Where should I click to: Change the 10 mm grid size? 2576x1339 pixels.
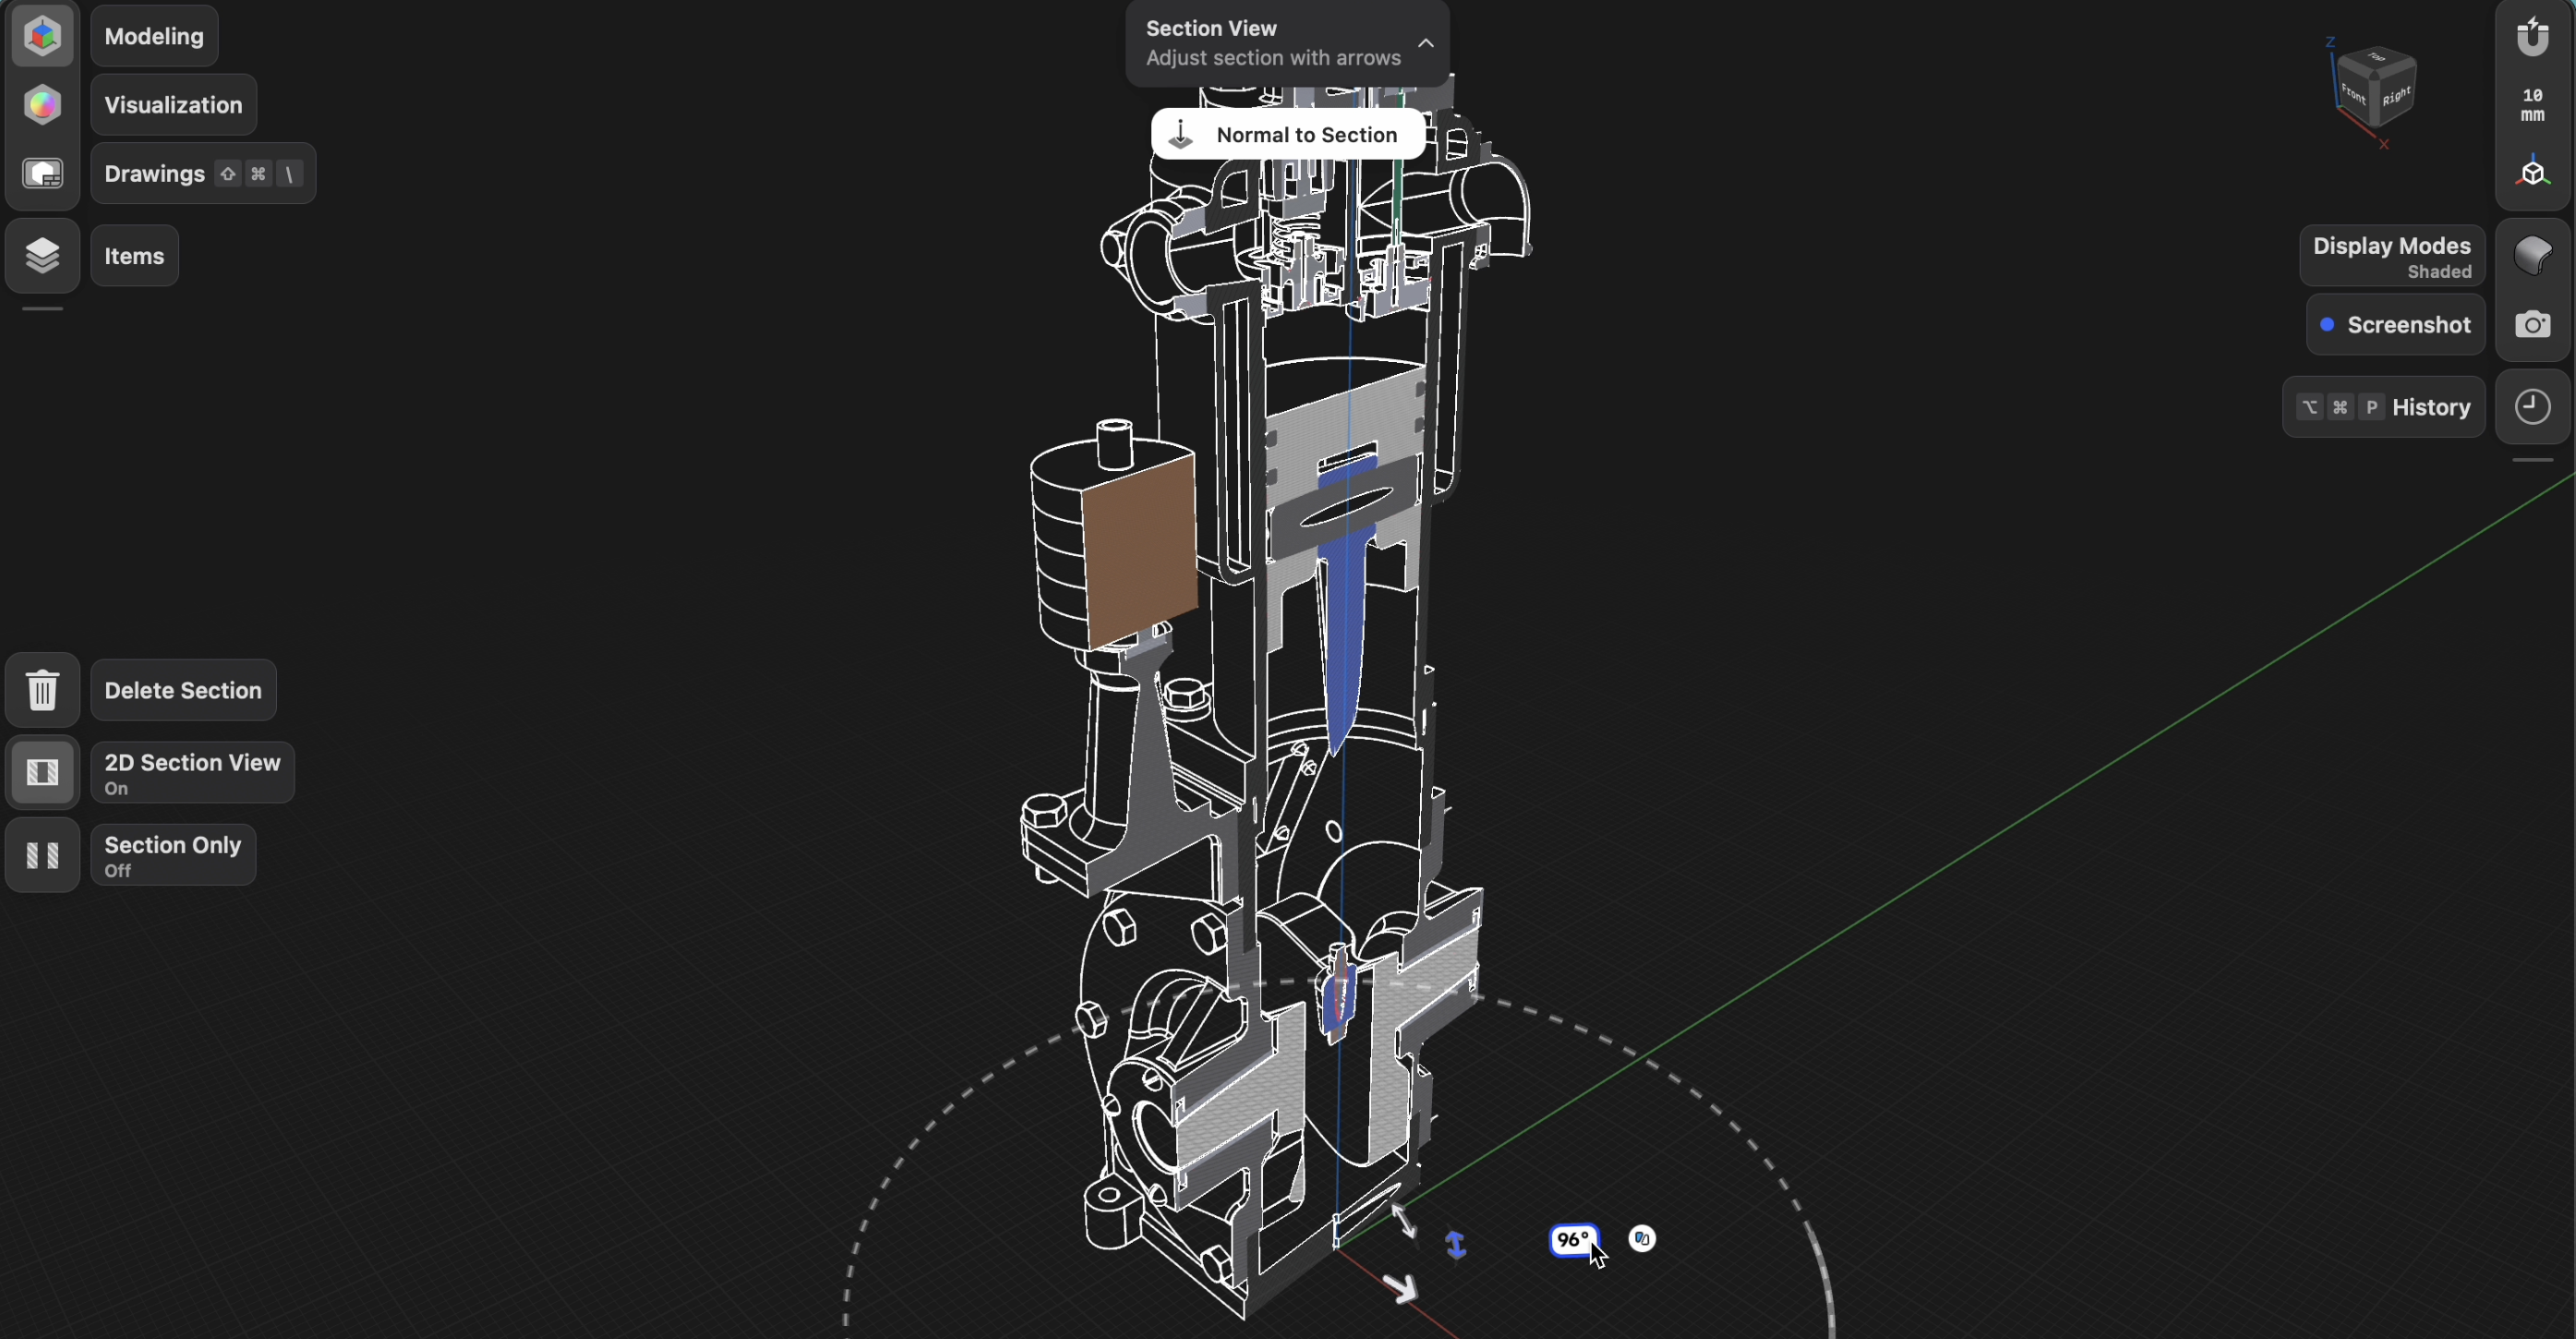tap(2532, 104)
